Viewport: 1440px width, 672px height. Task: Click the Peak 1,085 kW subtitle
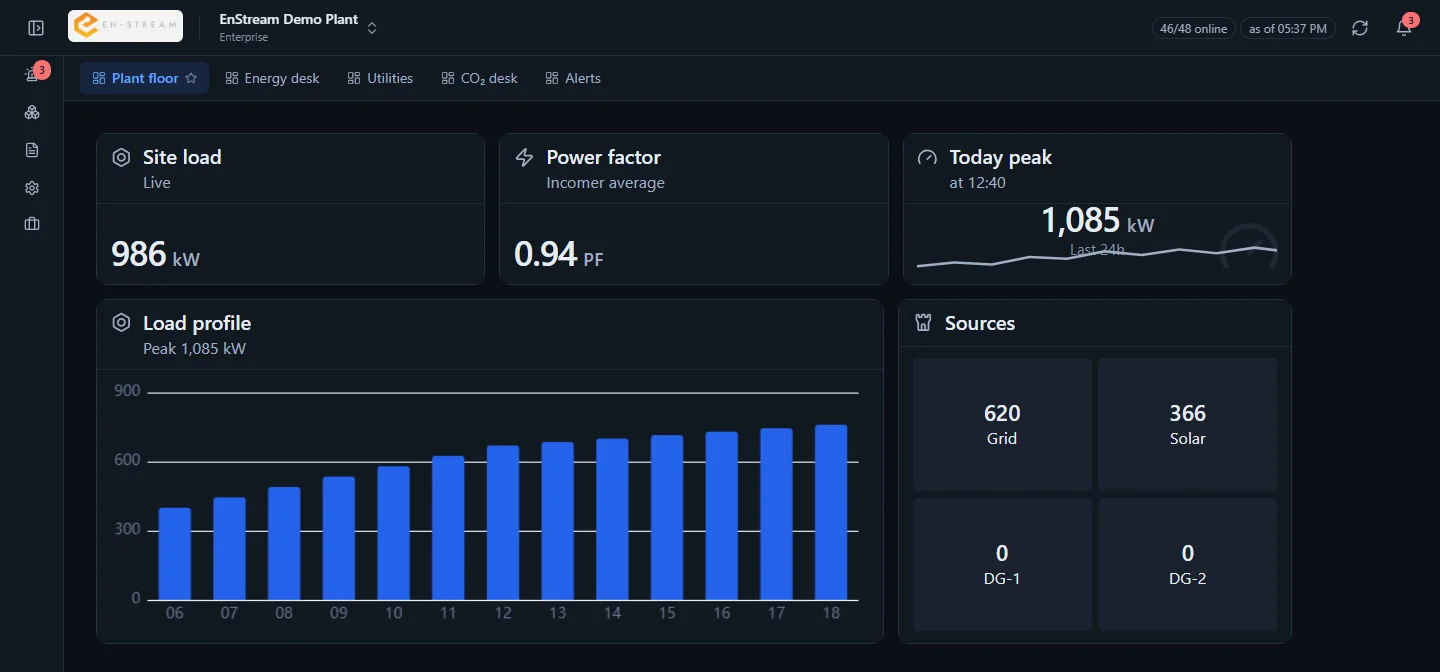point(194,349)
